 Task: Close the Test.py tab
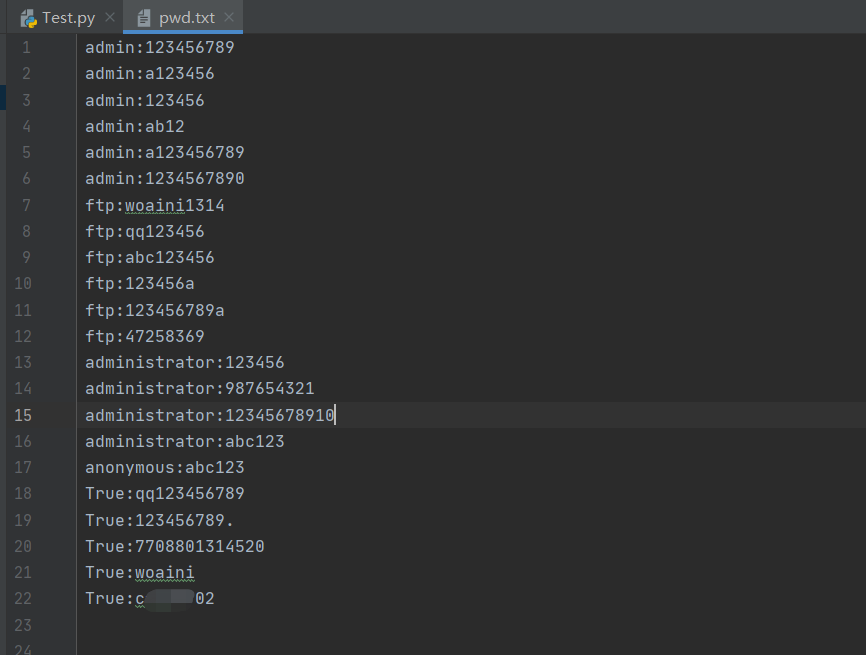(110, 17)
